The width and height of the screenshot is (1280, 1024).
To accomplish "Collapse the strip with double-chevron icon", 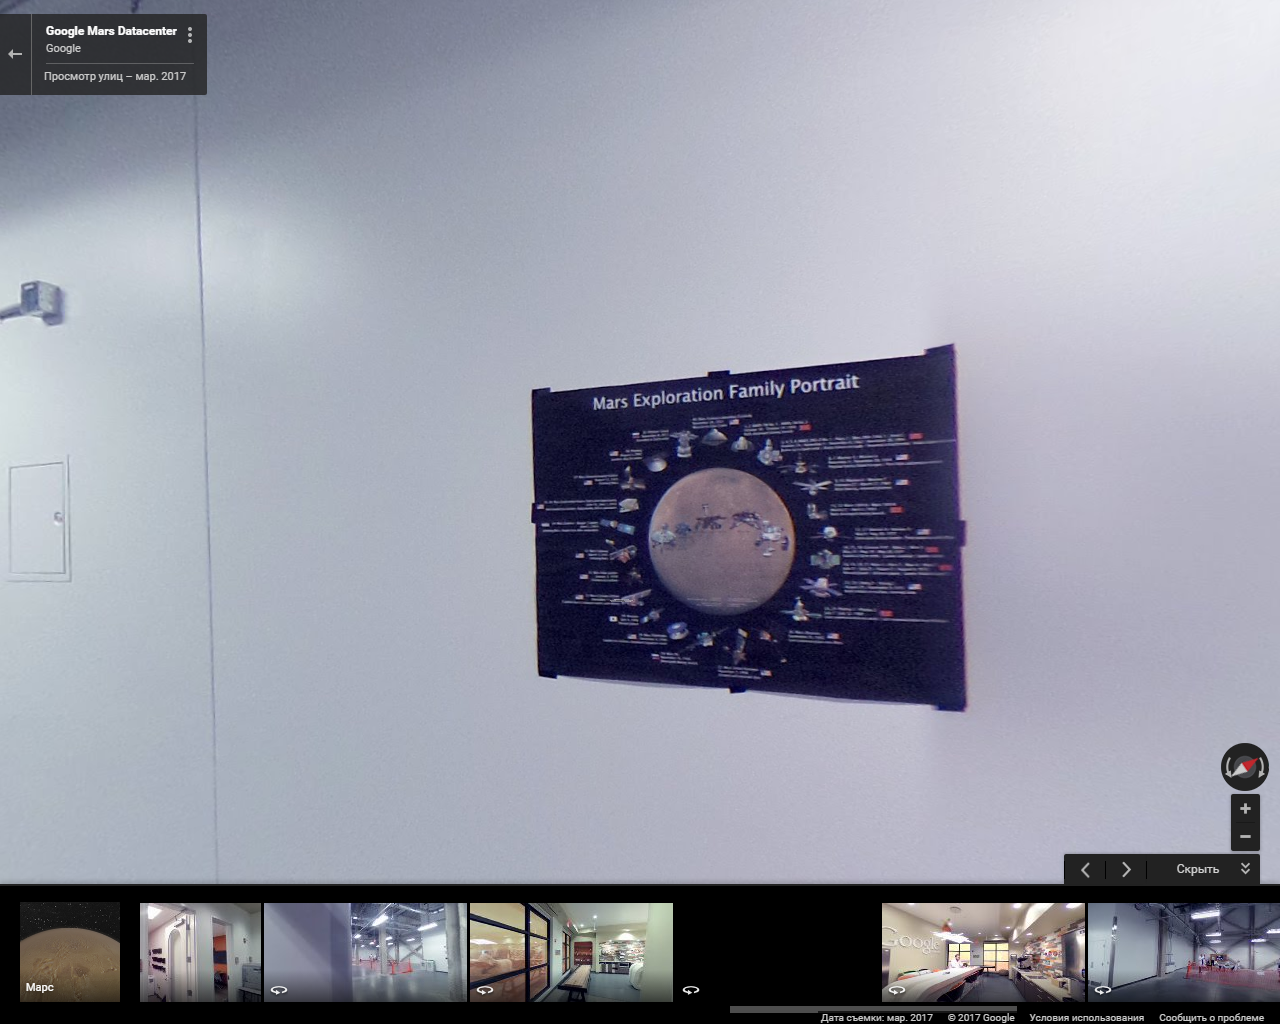I will [1246, 869].
